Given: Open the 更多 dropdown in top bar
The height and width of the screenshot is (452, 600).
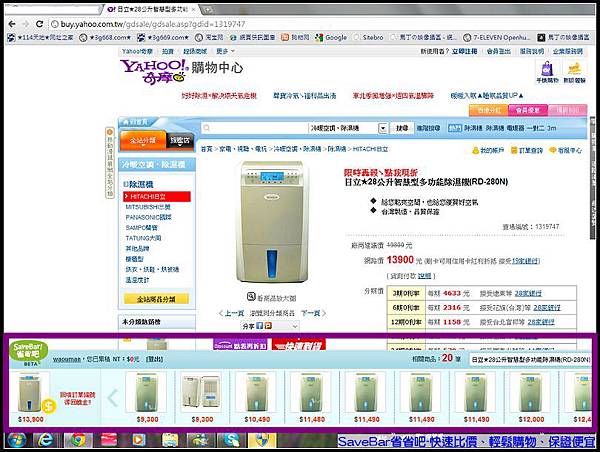Looking at the screenshot, I should pos(225,51).
